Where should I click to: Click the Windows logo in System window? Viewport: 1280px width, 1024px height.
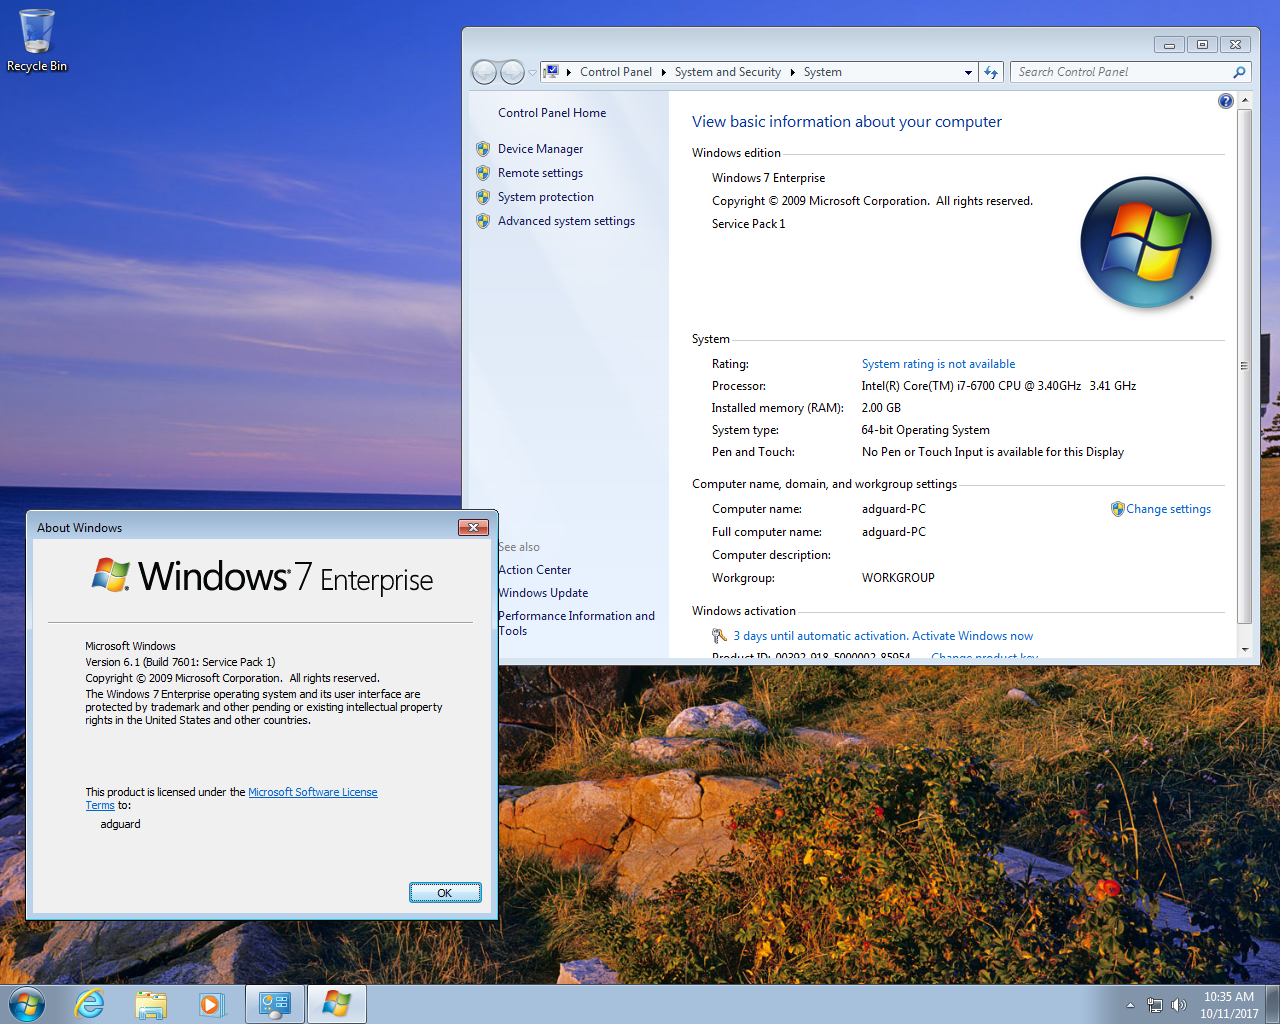click(1146, 242)
